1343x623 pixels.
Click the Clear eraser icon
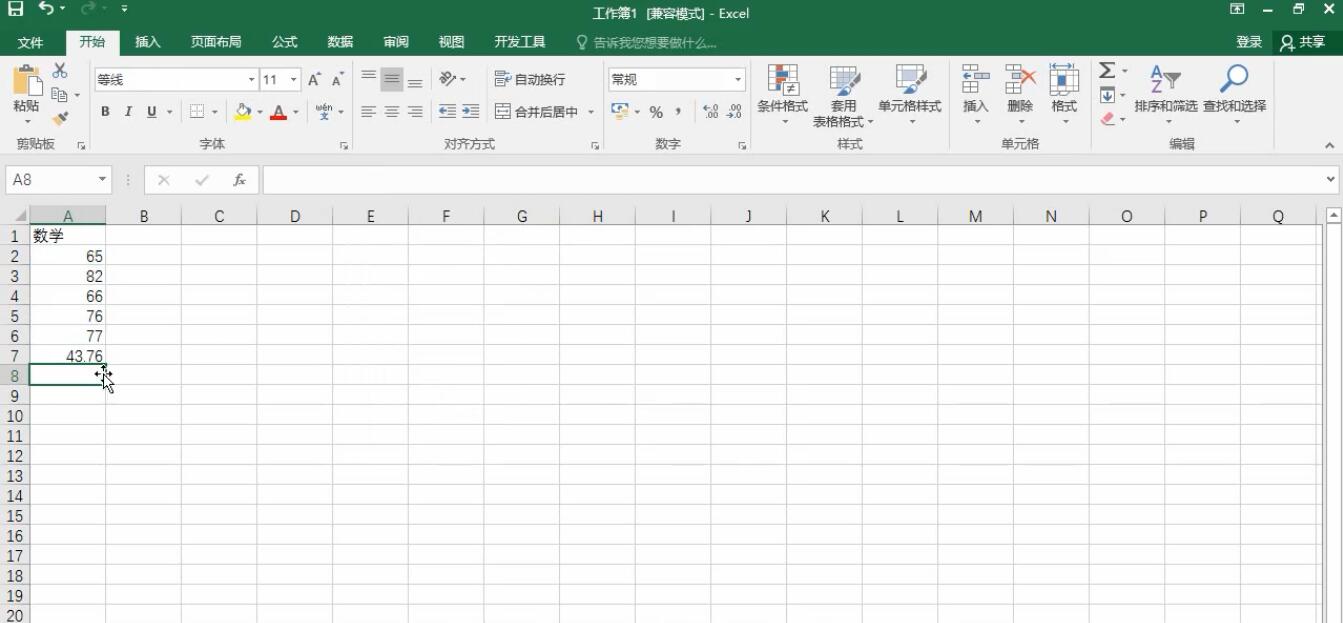[x=1107, y=118]
